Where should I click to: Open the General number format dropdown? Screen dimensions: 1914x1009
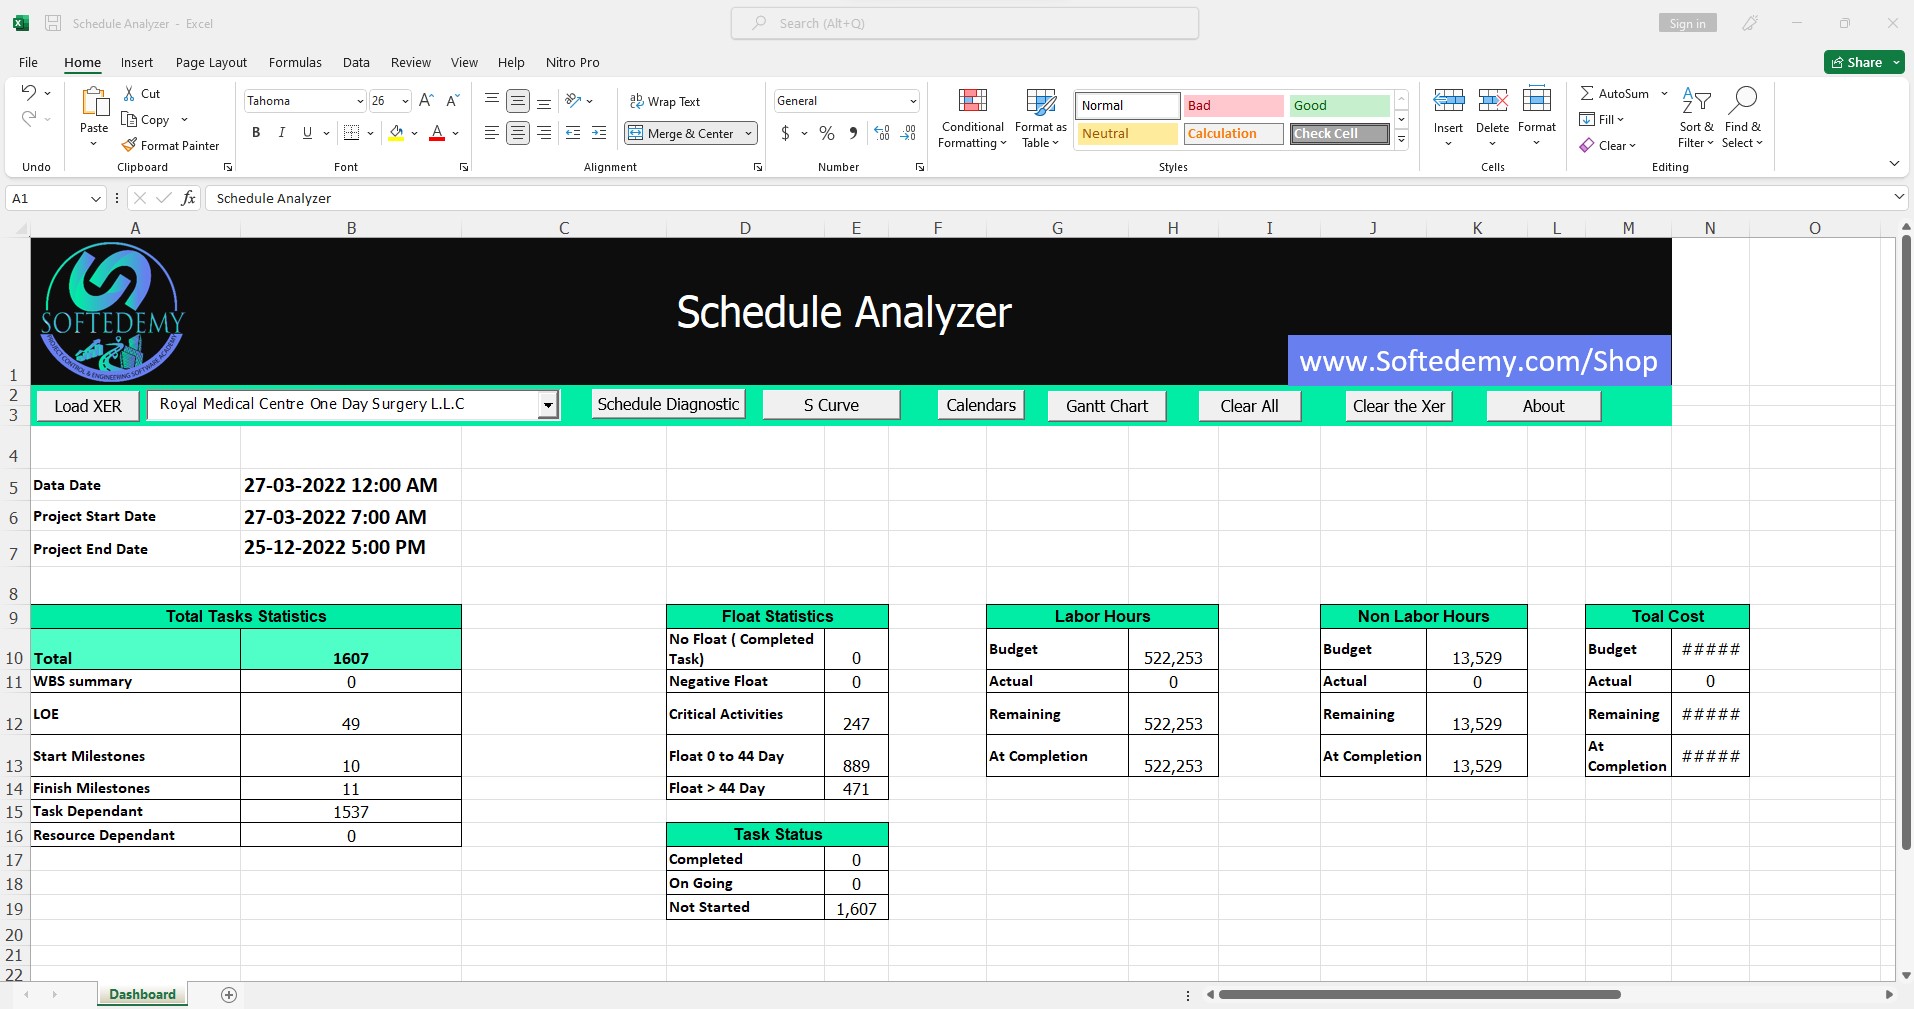pyautogui.click(x=912, y=101)
